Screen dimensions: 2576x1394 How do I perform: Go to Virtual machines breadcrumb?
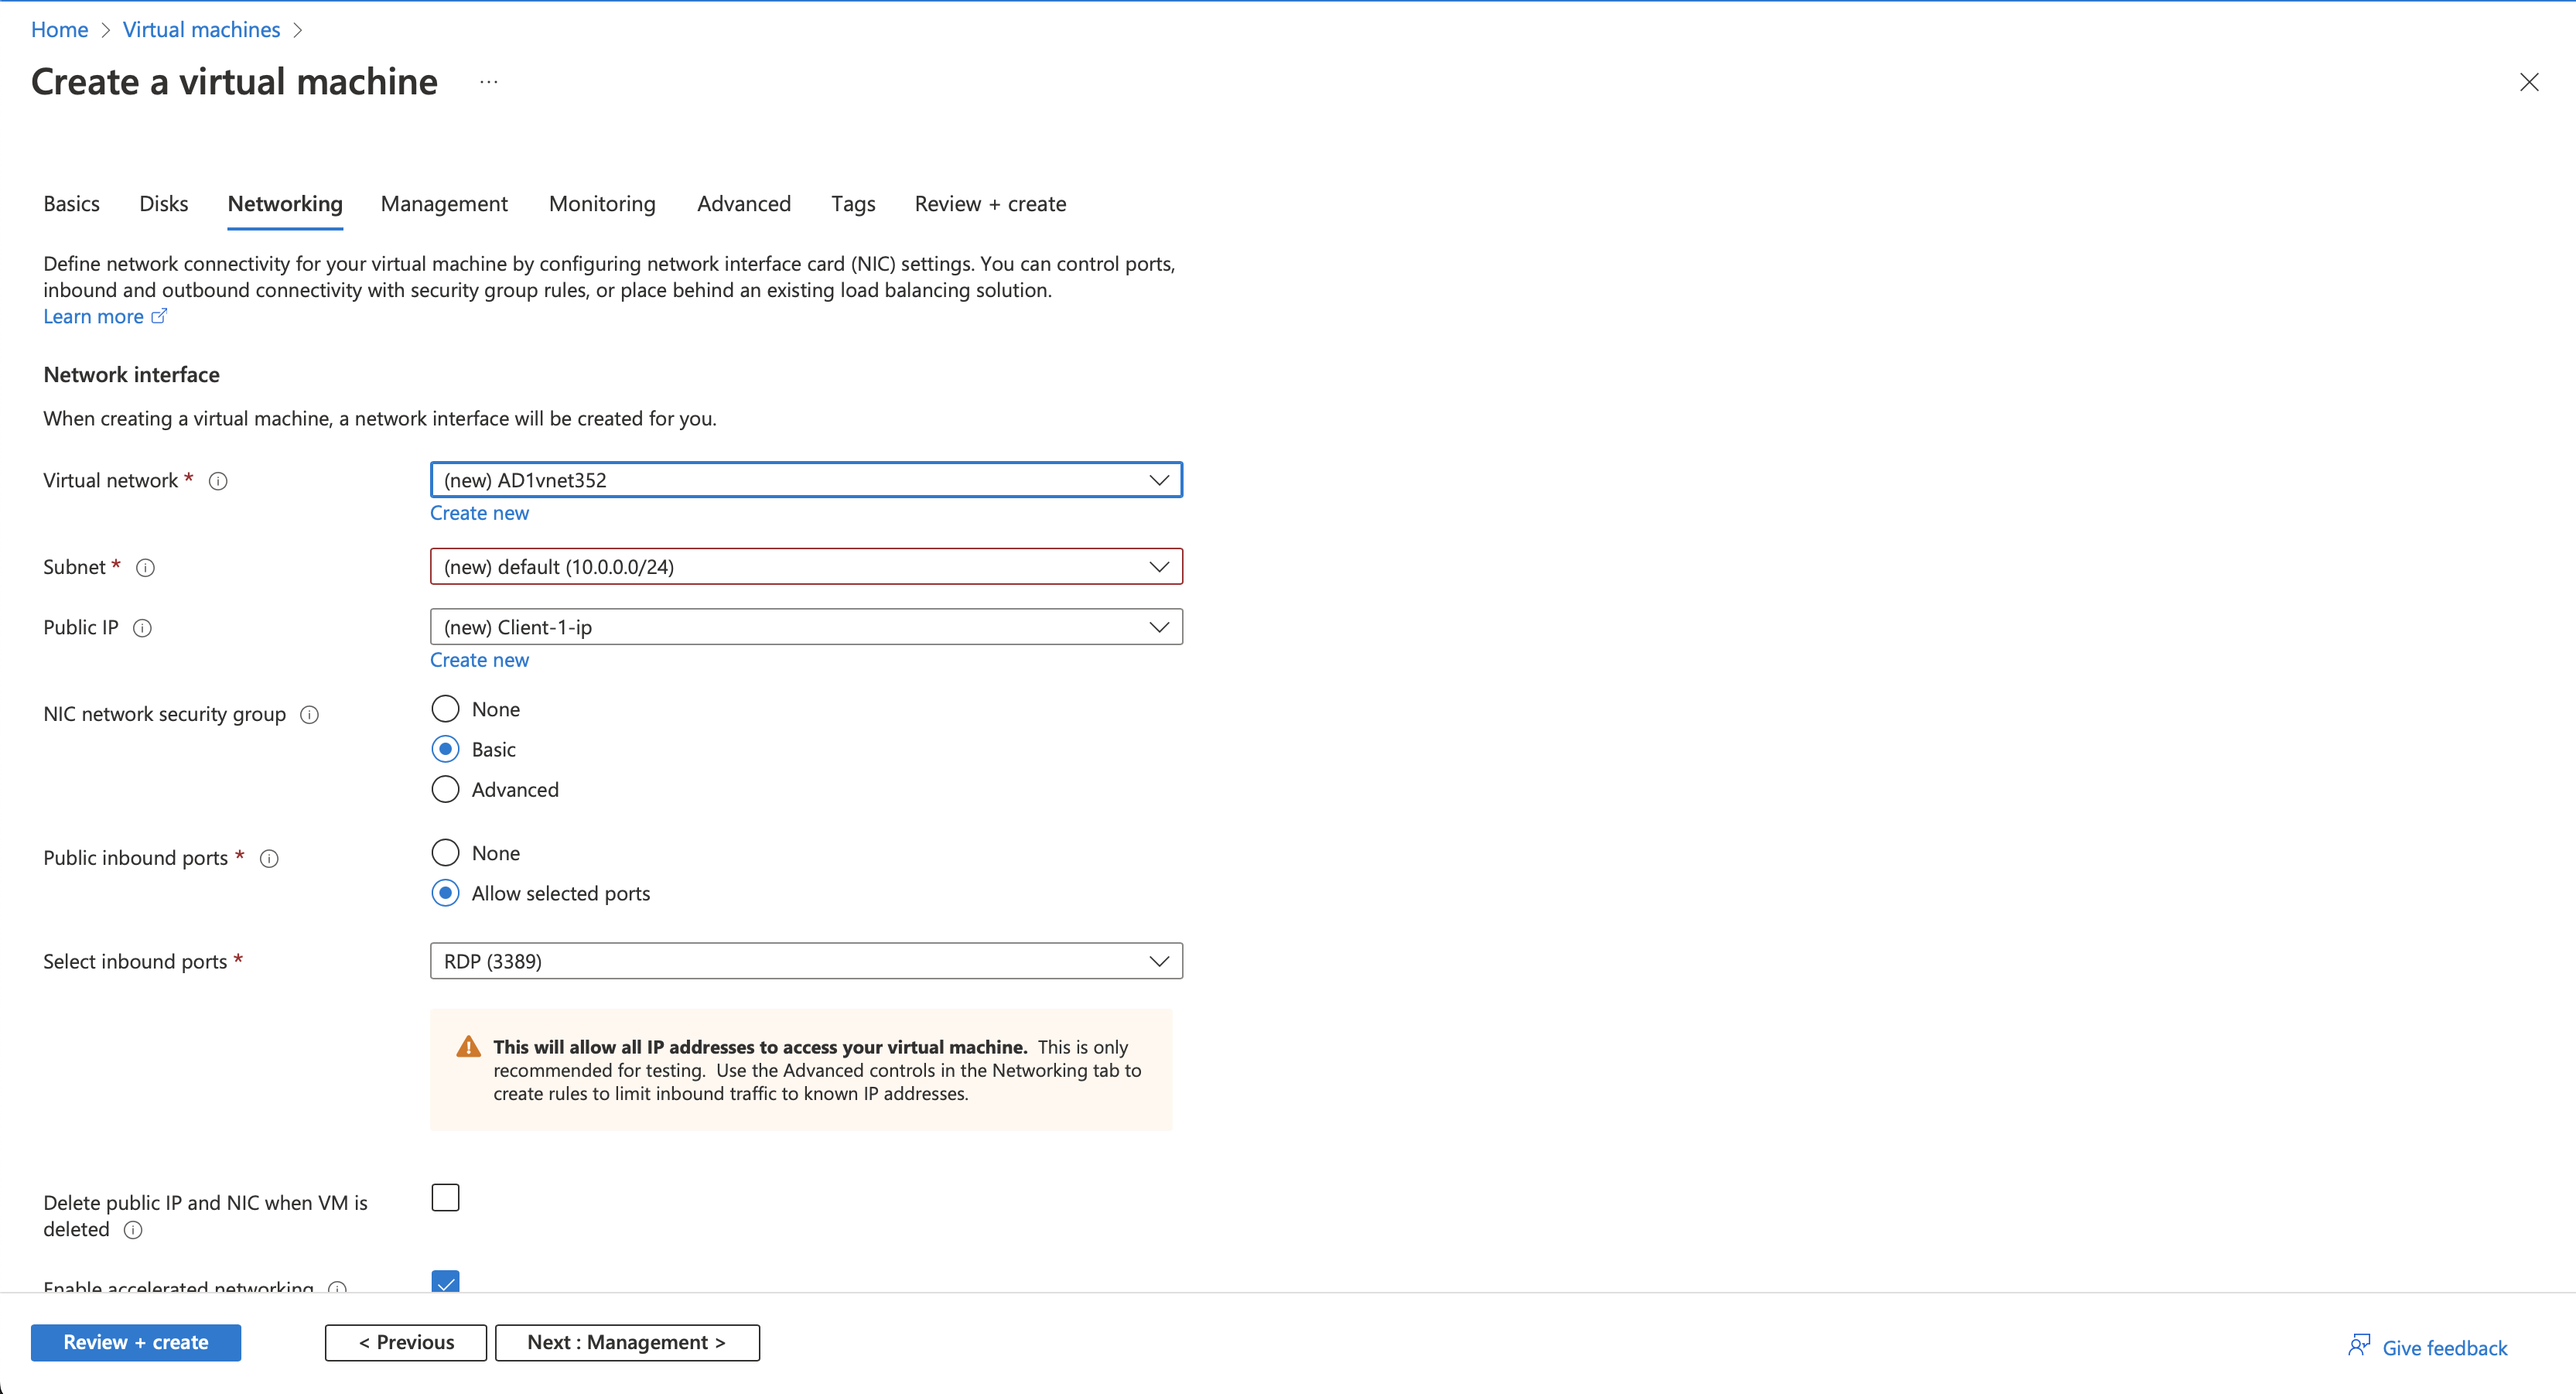201,30
